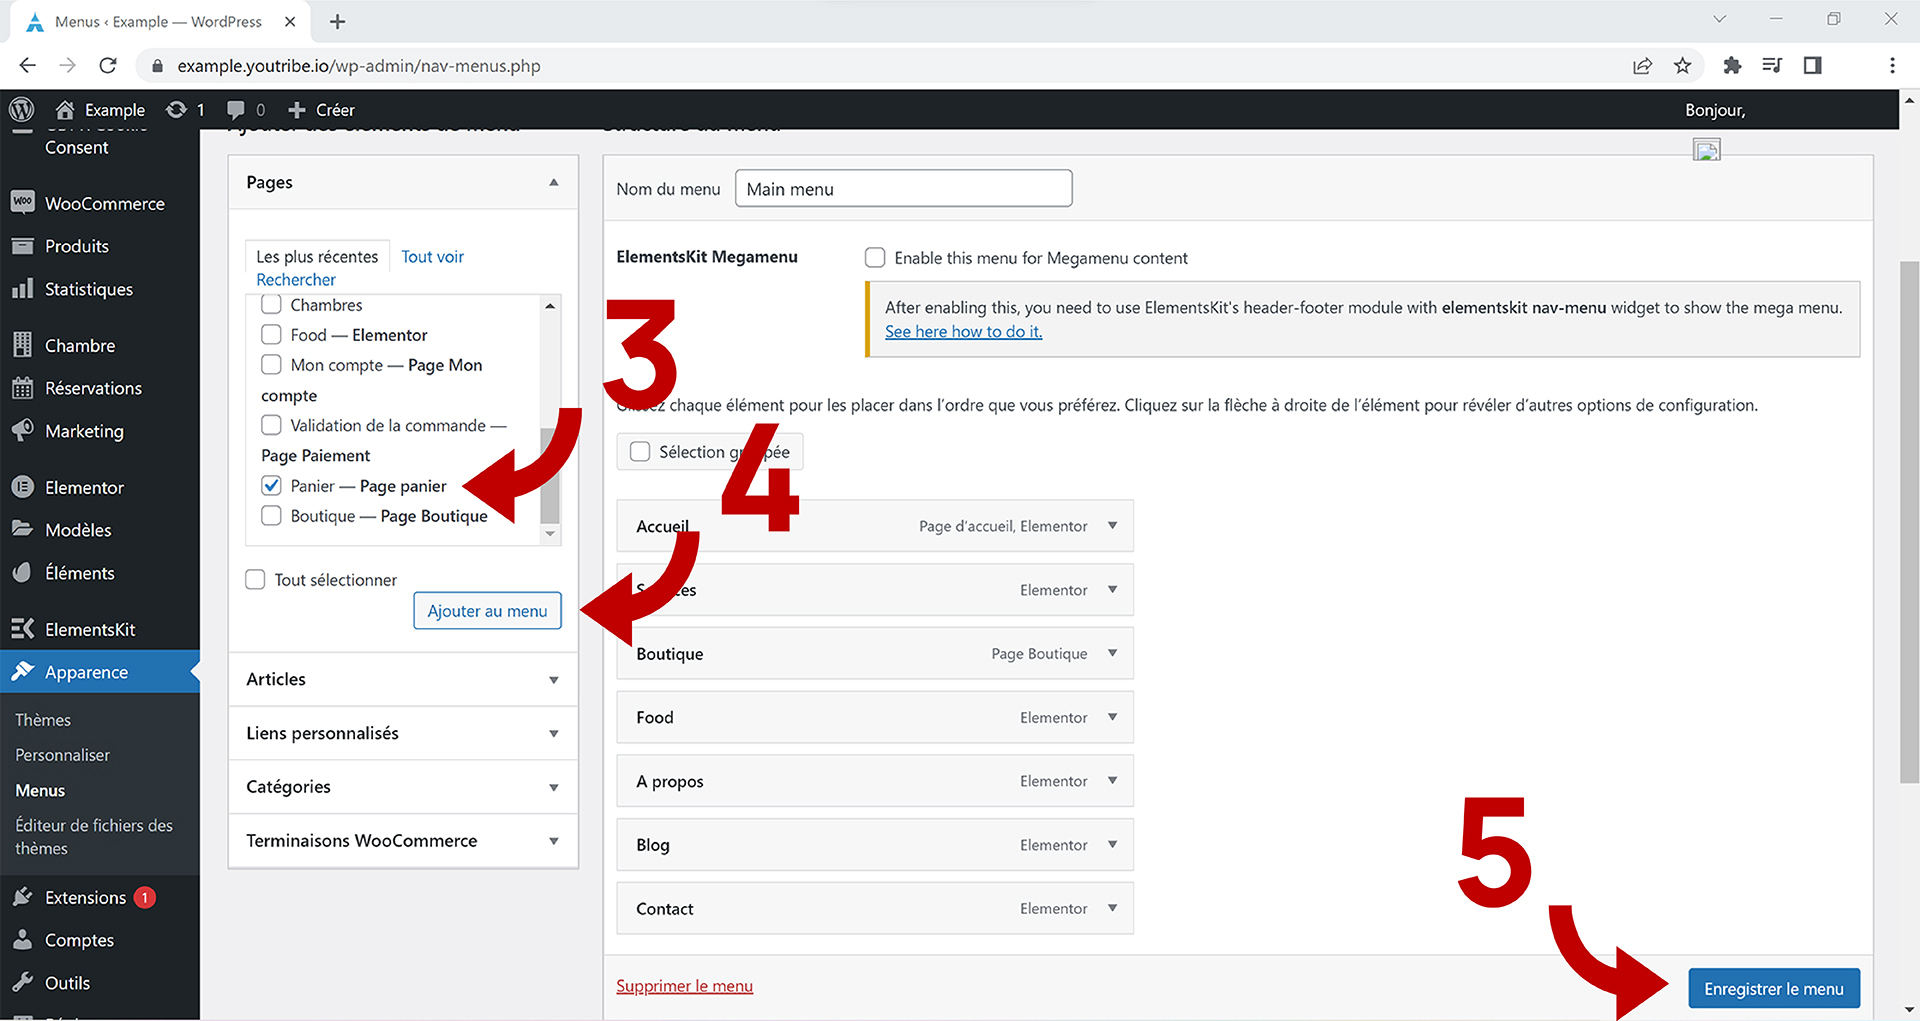
Task: Open the Thèmes submenu item
Action: 43,720
